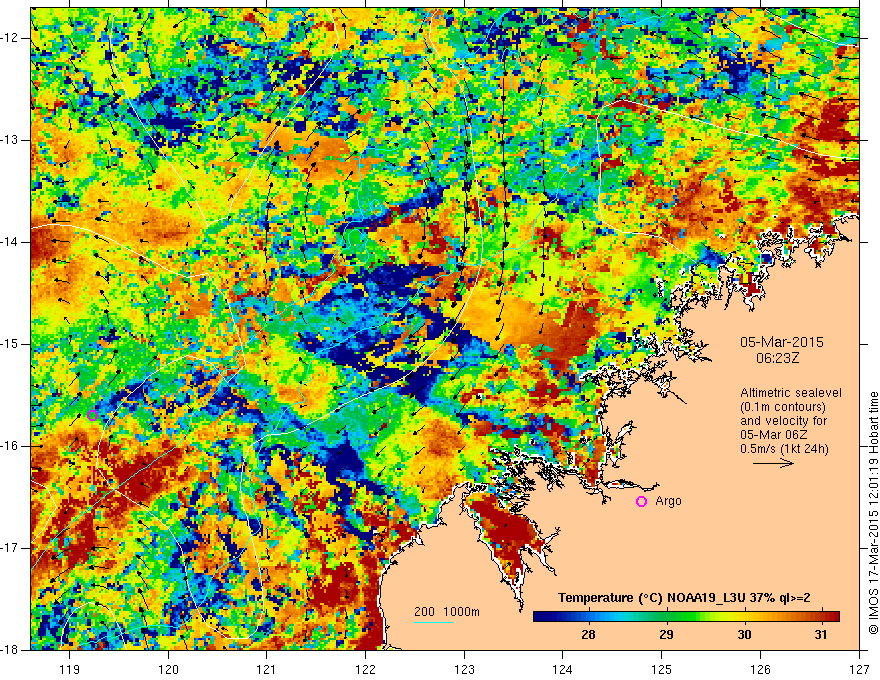Click the velocity scale arrow in legend
This screenshot has width=880, height=680.
click(x=773, y=463)
